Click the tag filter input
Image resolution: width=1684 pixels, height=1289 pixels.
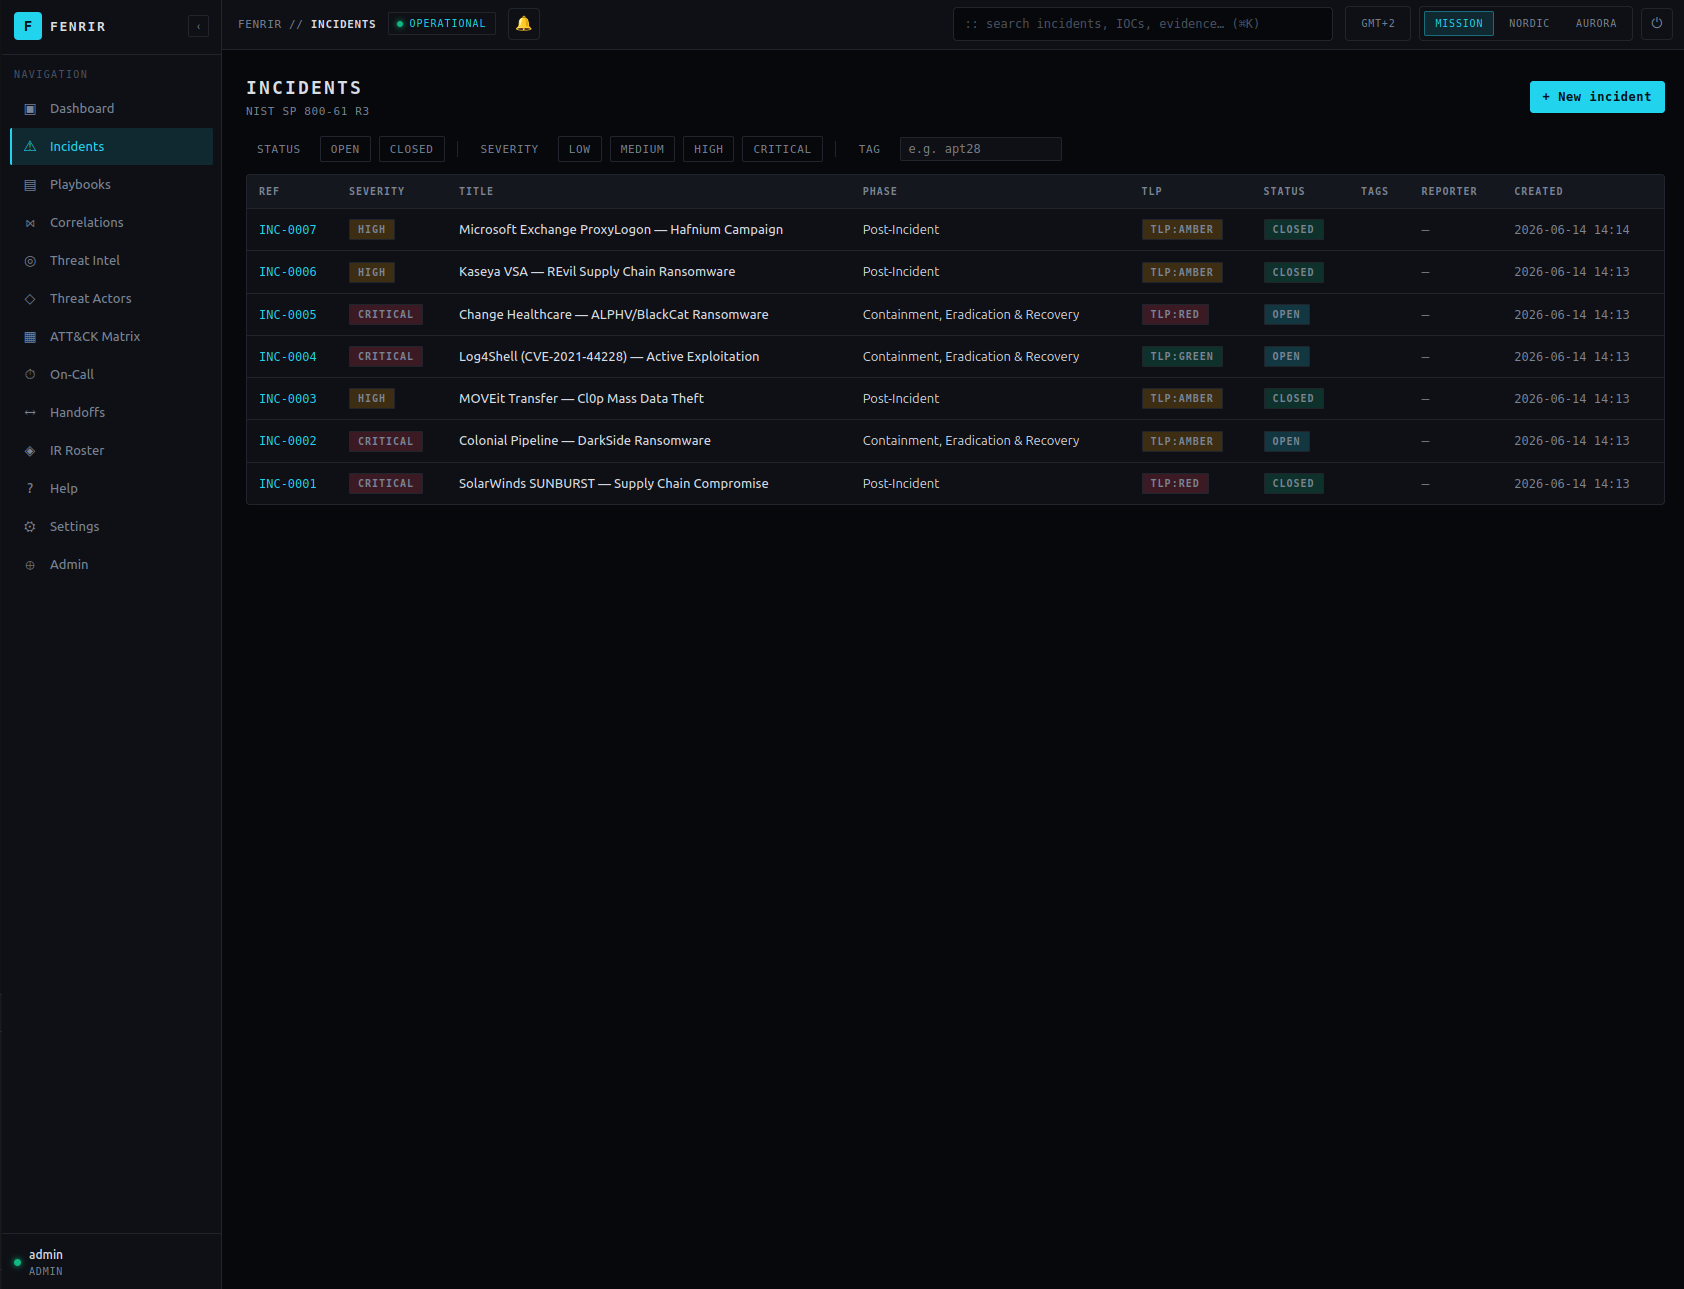980,149
